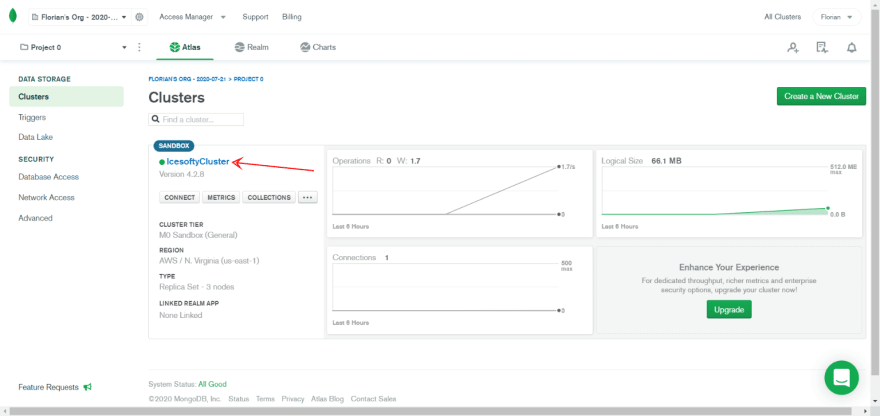Image resolution: width=880 pixels, height=416 pixels.
Task: Open the Florian user menu
Action: pyautogui.click(x=836, y=17)
